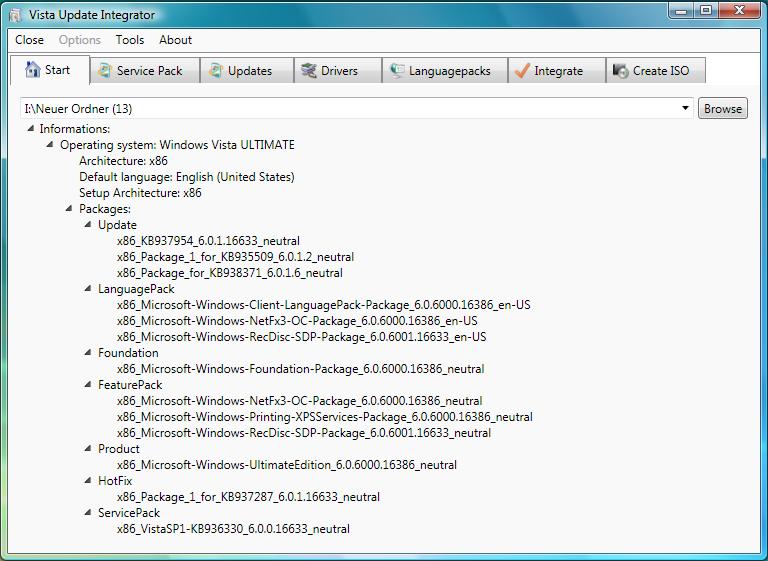Open the About menu
768x561 pixels.
coord(175,40)
